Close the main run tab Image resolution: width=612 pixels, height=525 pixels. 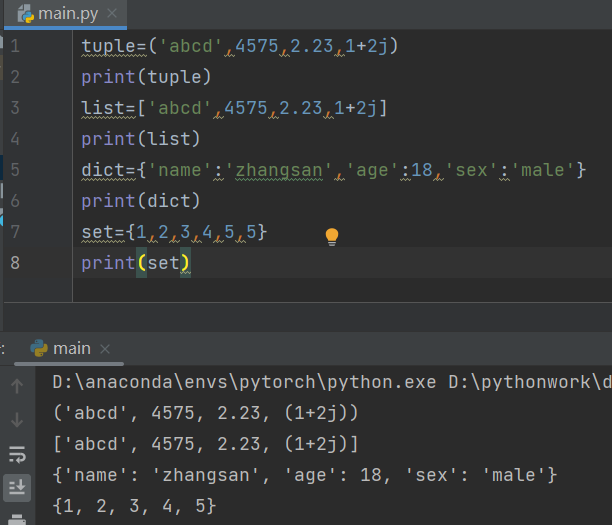coord(105,349)
